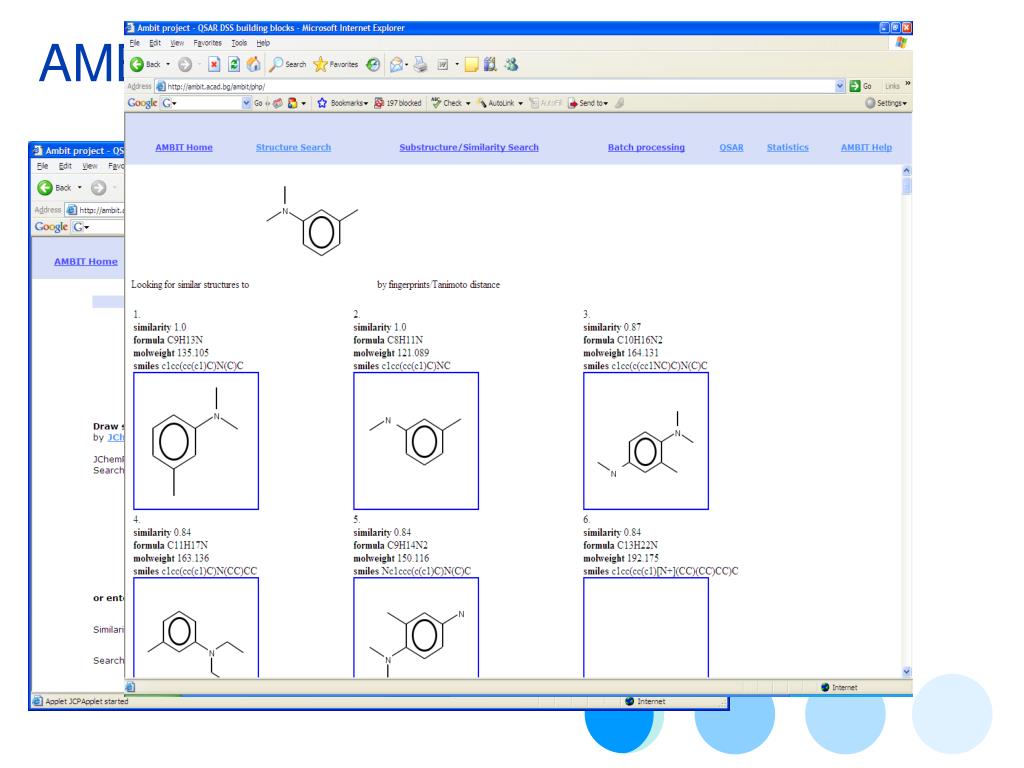The width and height of the screenshot is (1024, 768).
Task: Open the AMBIT Home link in the background window
Action: click(x=86, y=261)
